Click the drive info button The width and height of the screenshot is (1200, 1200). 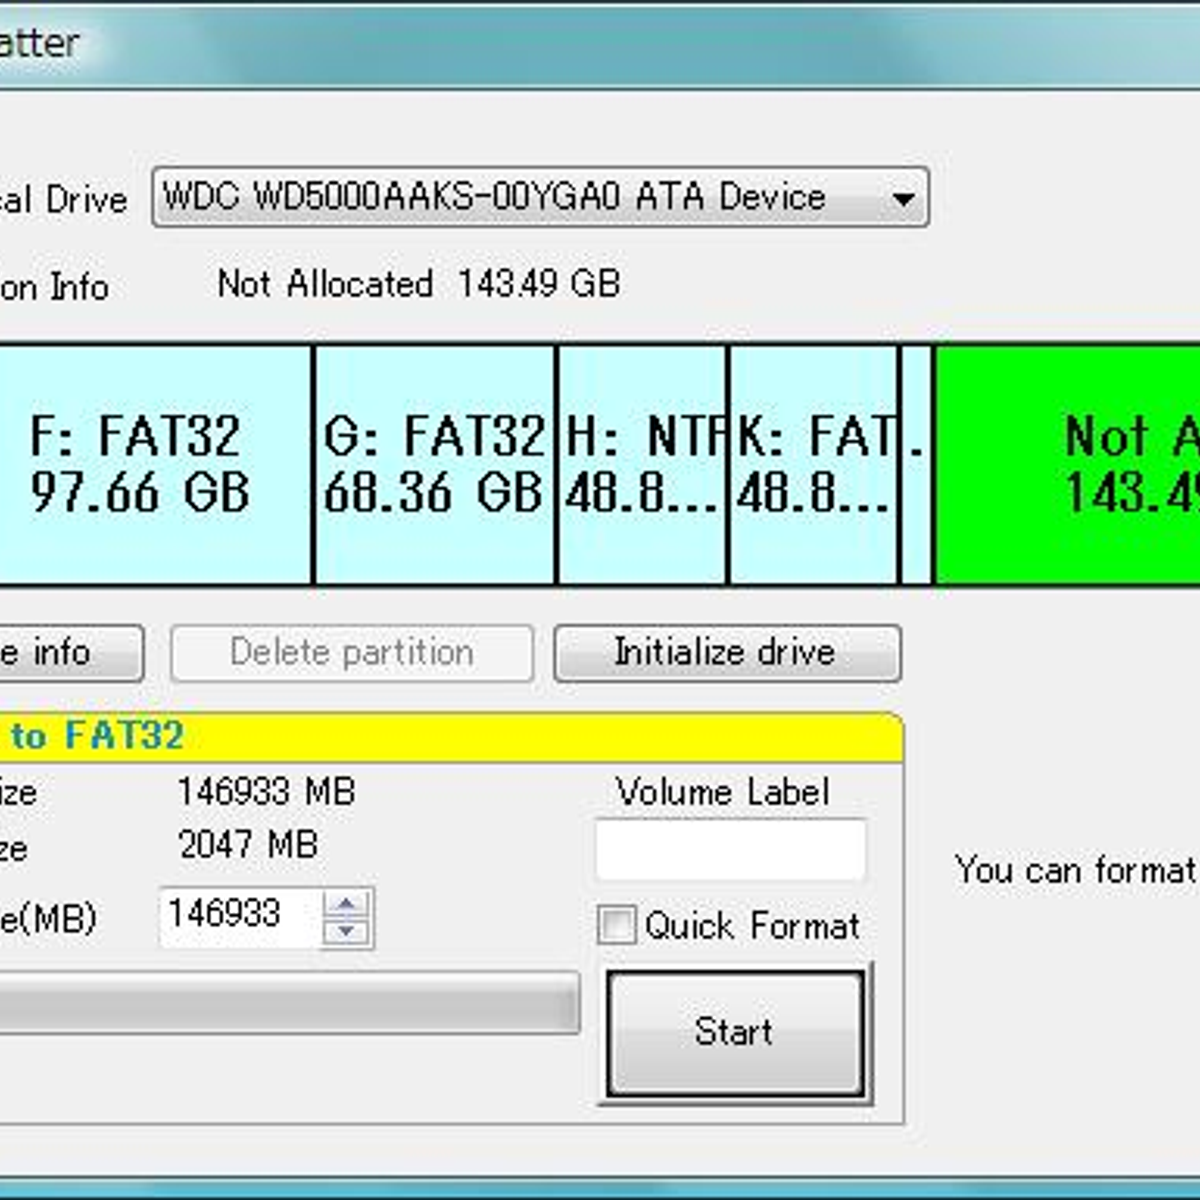tap(60, 653)
